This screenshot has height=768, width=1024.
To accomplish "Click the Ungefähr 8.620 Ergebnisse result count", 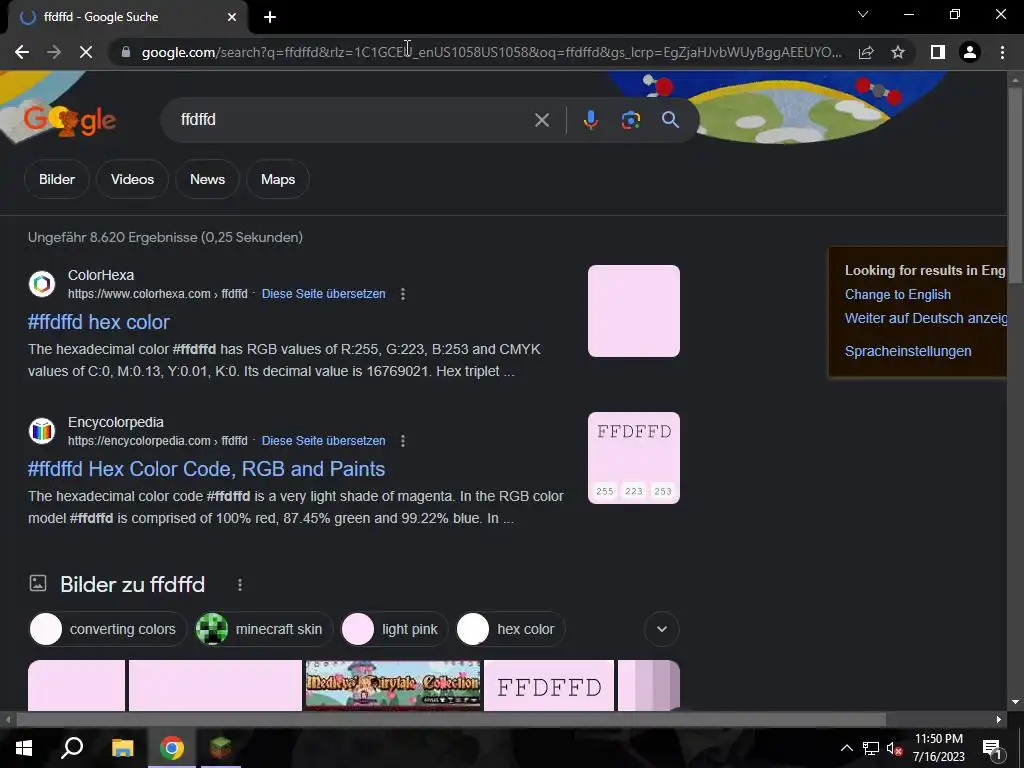I will tap(165, 237).
